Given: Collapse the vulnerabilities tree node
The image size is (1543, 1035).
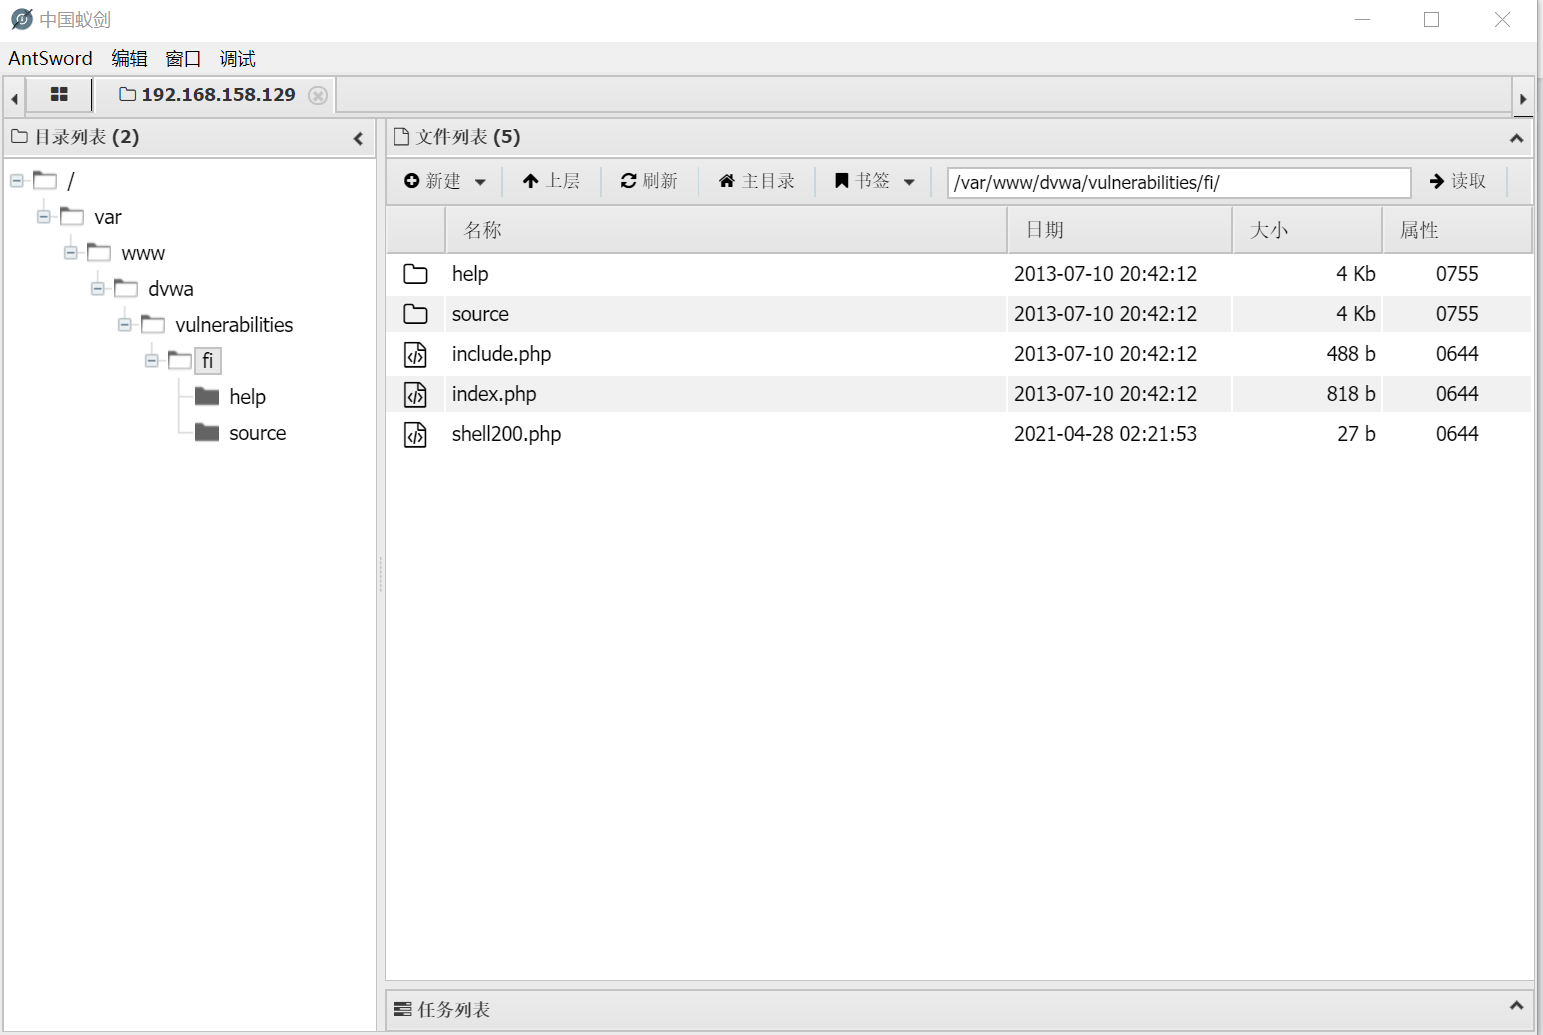Looking at the screenshot, I should coord(125,325).
